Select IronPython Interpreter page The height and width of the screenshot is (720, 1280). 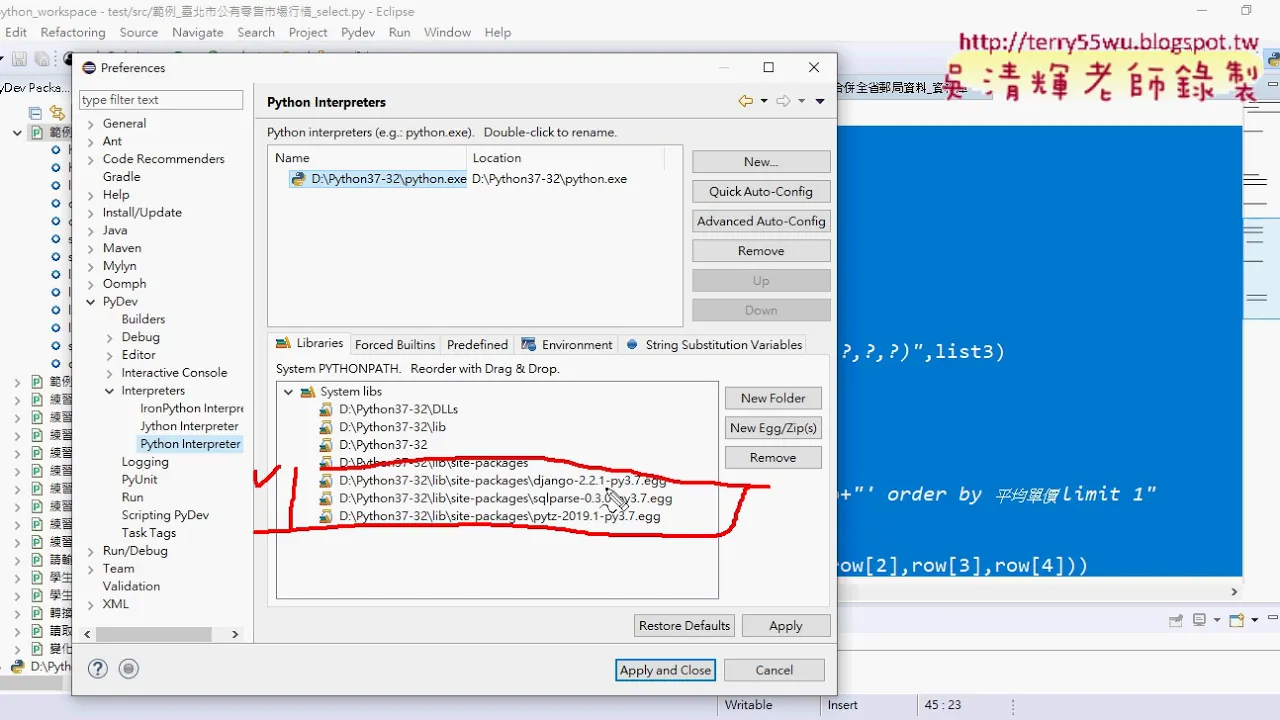tap(191, 408)
